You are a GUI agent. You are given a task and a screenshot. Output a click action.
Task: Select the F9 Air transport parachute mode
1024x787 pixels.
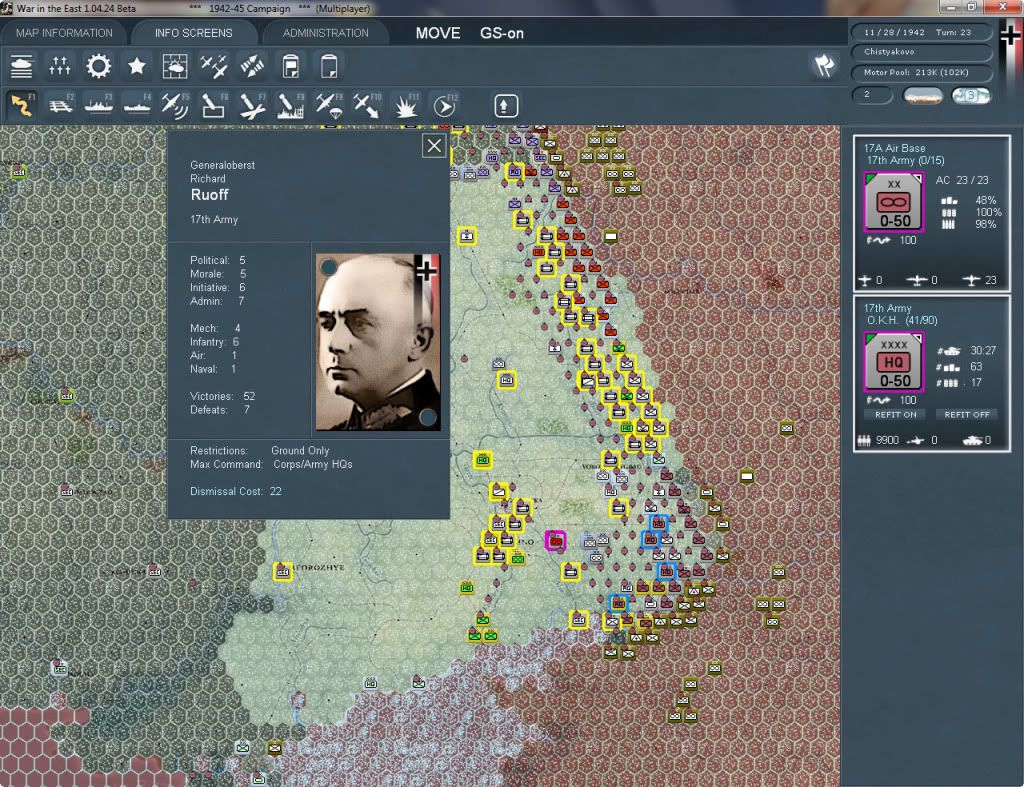(x=328, y=105)
